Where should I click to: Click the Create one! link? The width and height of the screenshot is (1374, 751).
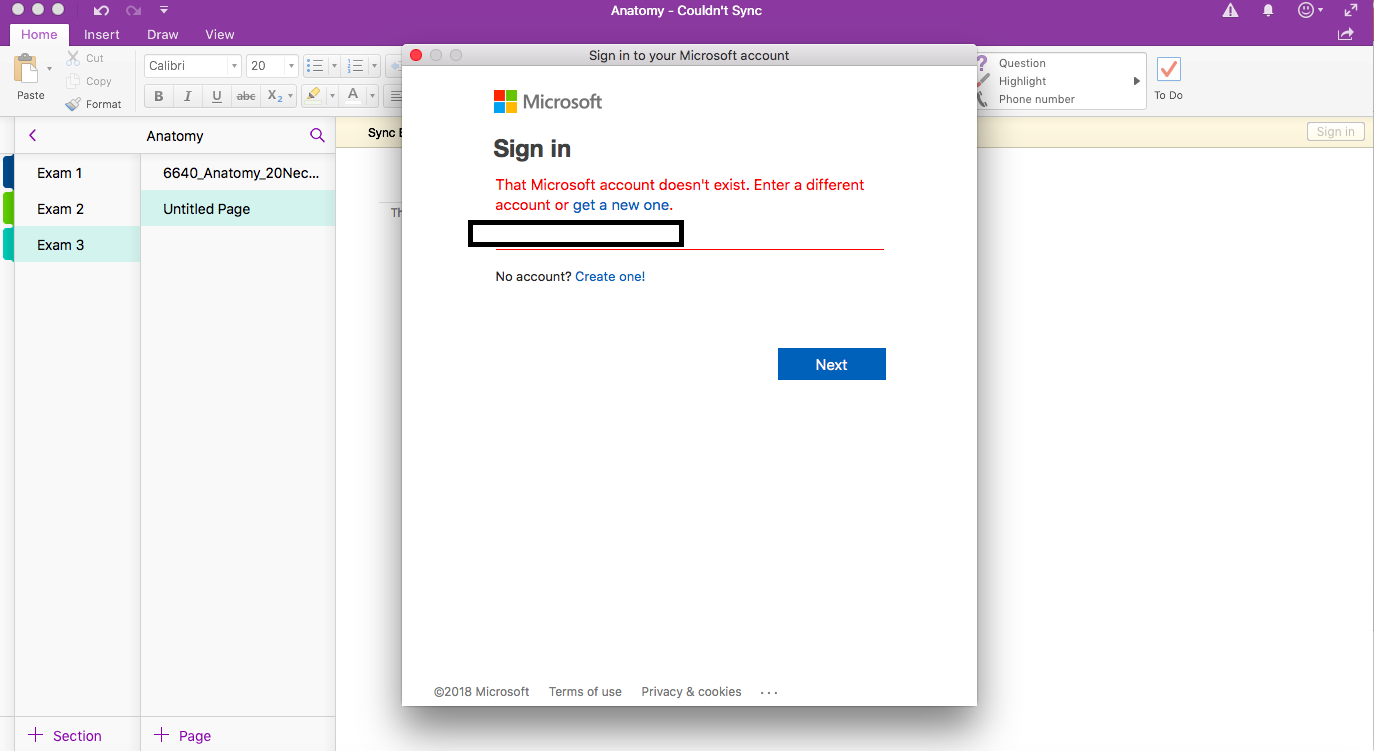610,276
